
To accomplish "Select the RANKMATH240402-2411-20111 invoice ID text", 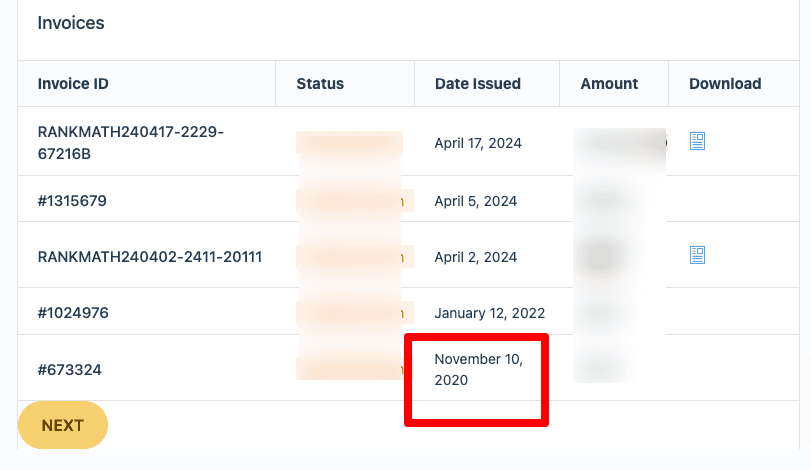I will 149,257.
